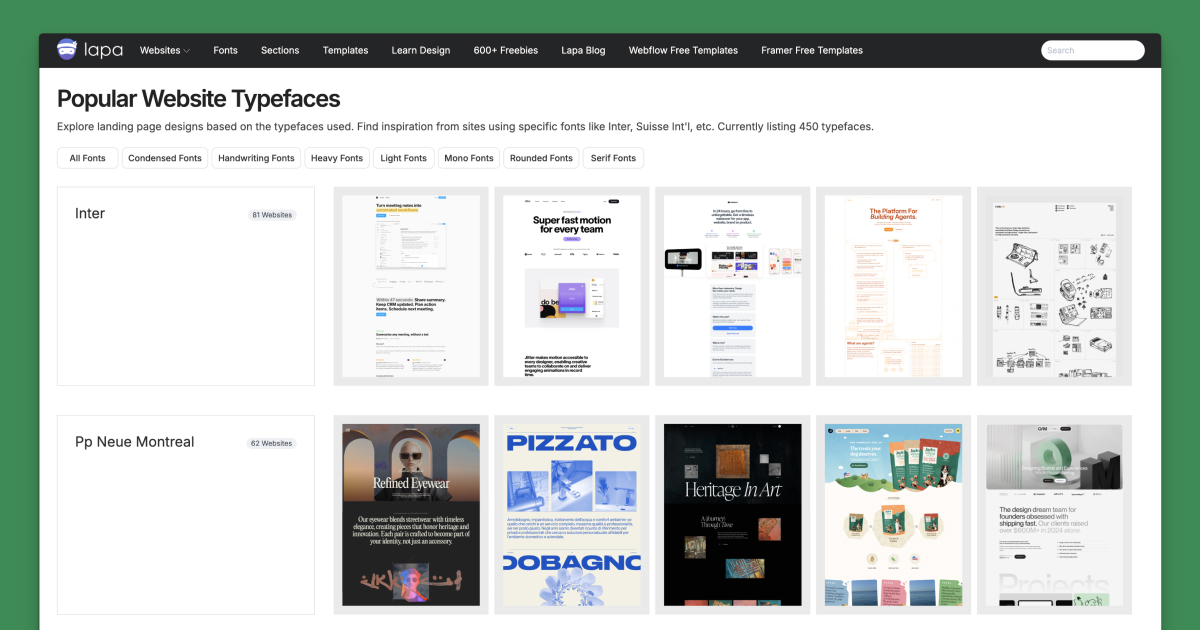Filter by Condensed Fonts
This screenshot has width=1200, height=630.
pos(164,157)
